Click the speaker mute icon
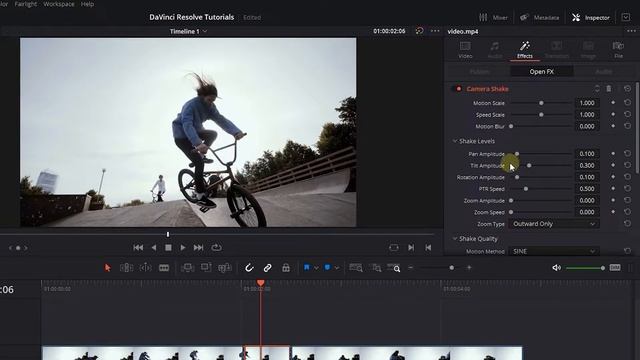Viewport: 640px width, 360px height. (556, 268)
